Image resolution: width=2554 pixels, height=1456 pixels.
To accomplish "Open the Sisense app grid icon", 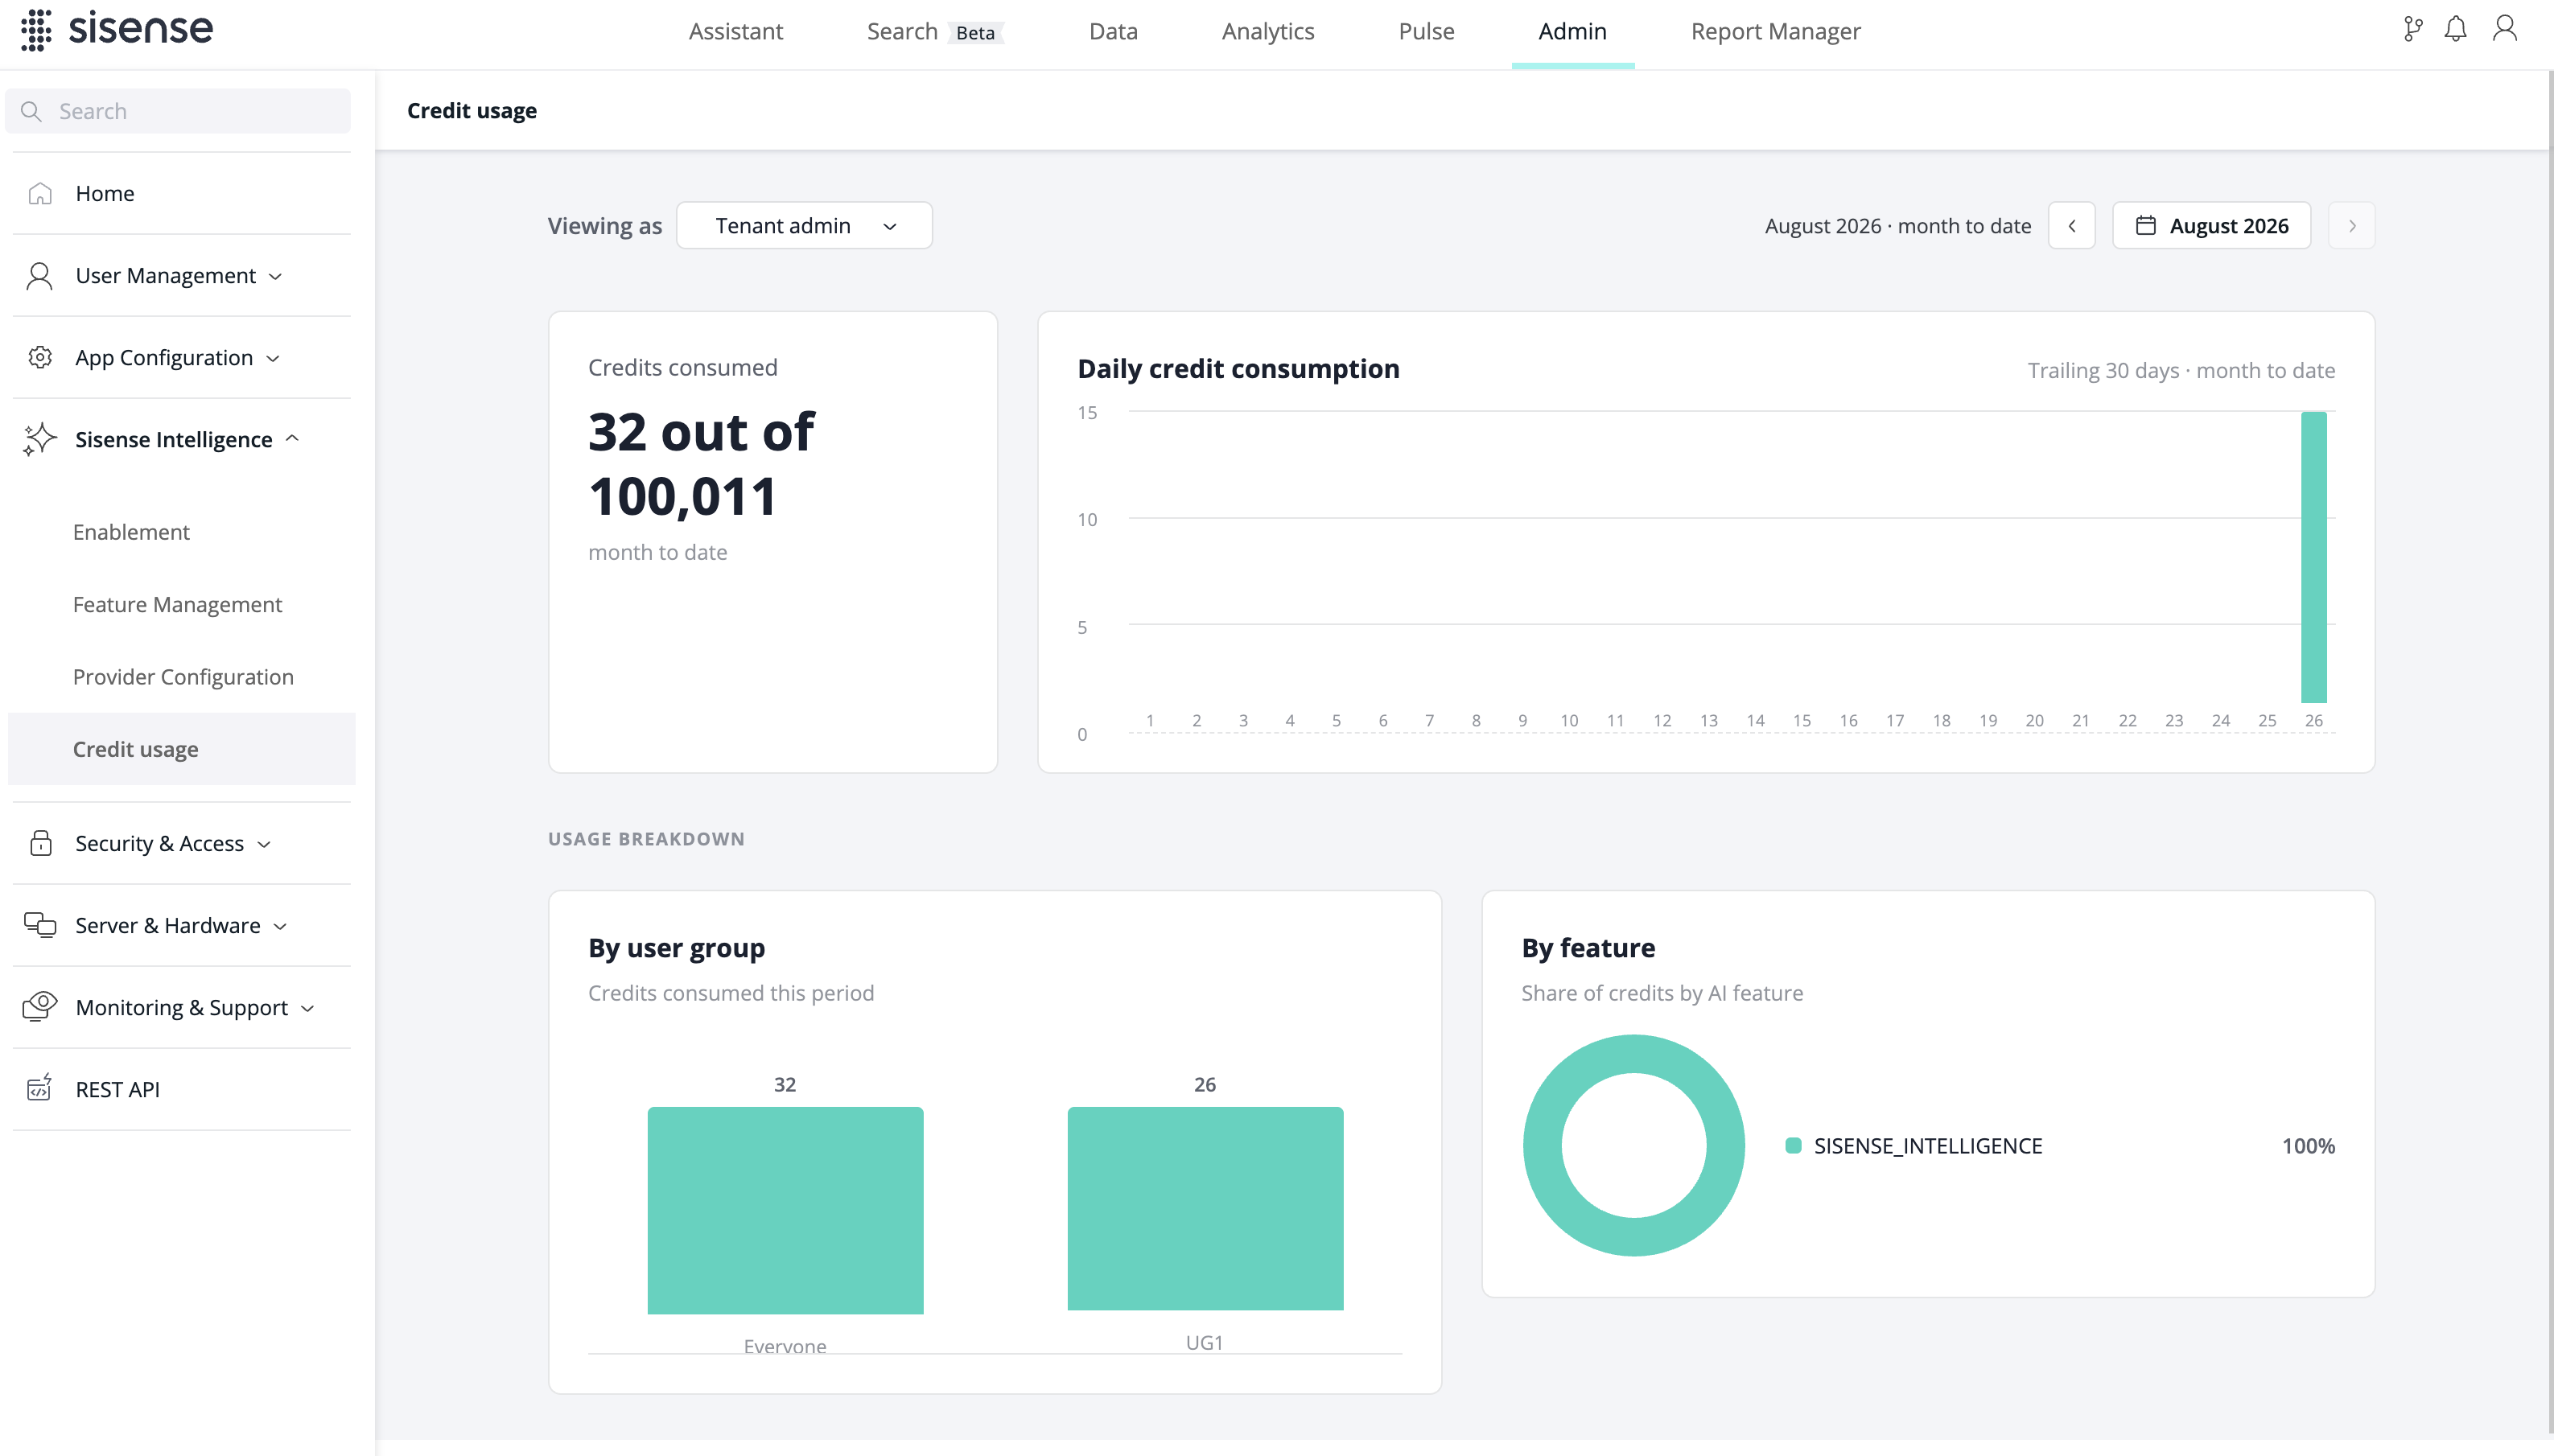I will pyautogui.click(x=36, y=30).
